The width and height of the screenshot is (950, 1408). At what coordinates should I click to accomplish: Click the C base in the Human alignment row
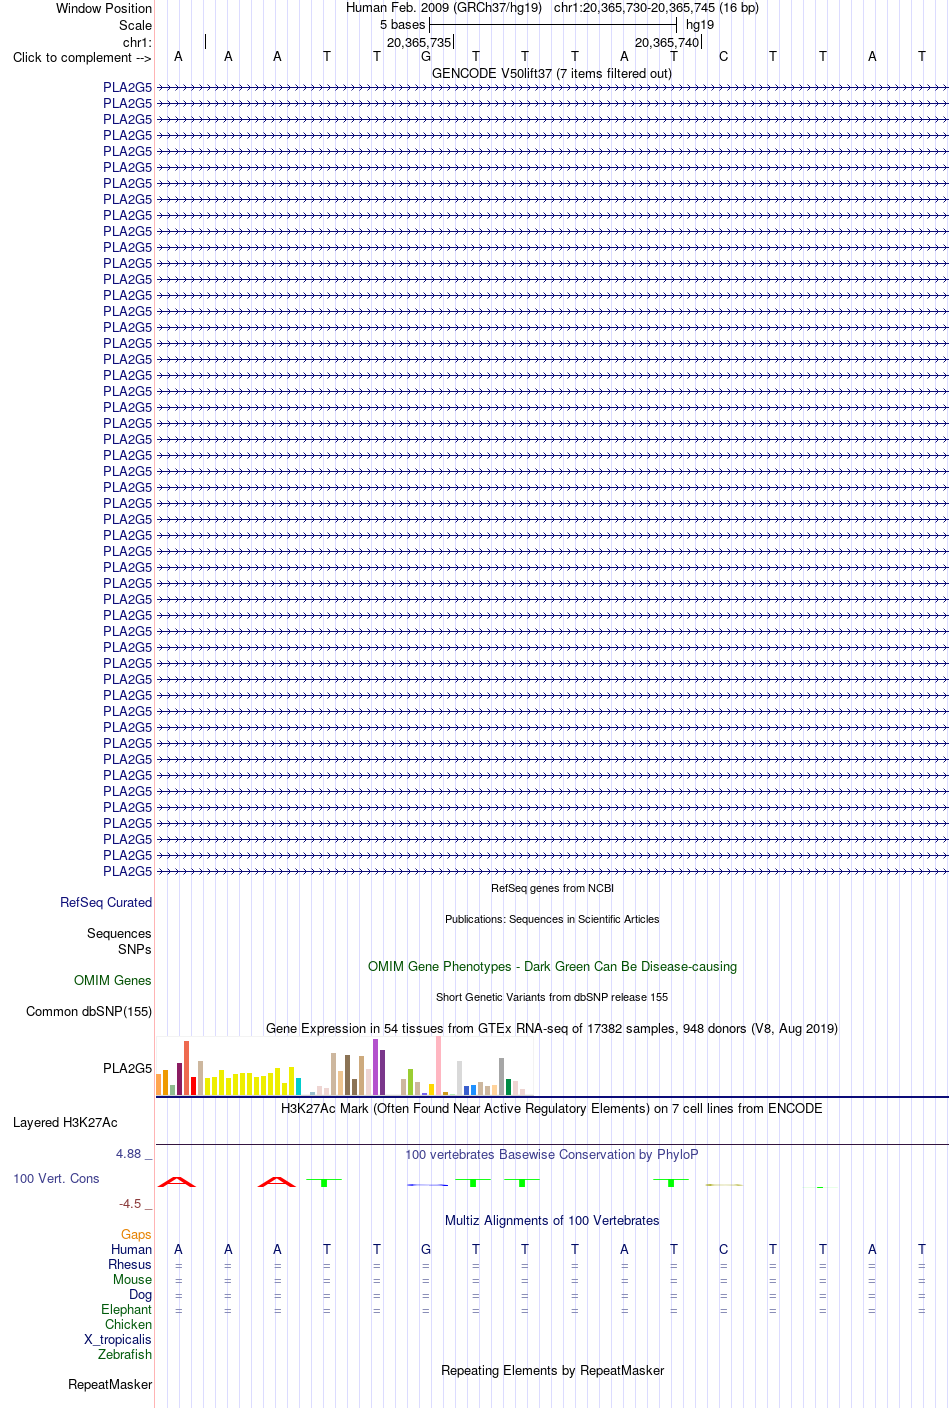[x=723, y=1249]
